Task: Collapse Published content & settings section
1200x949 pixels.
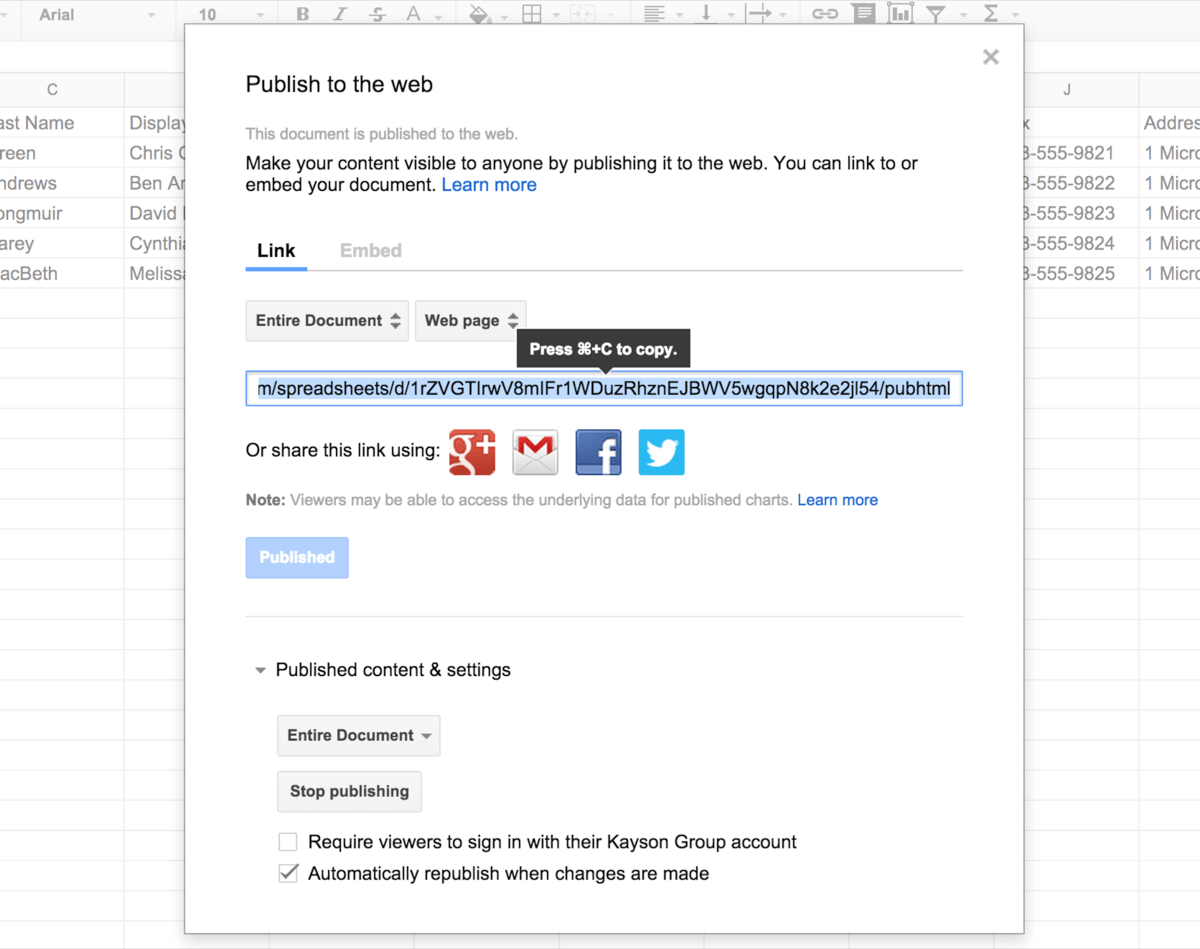Action: (x=261, y=670)
